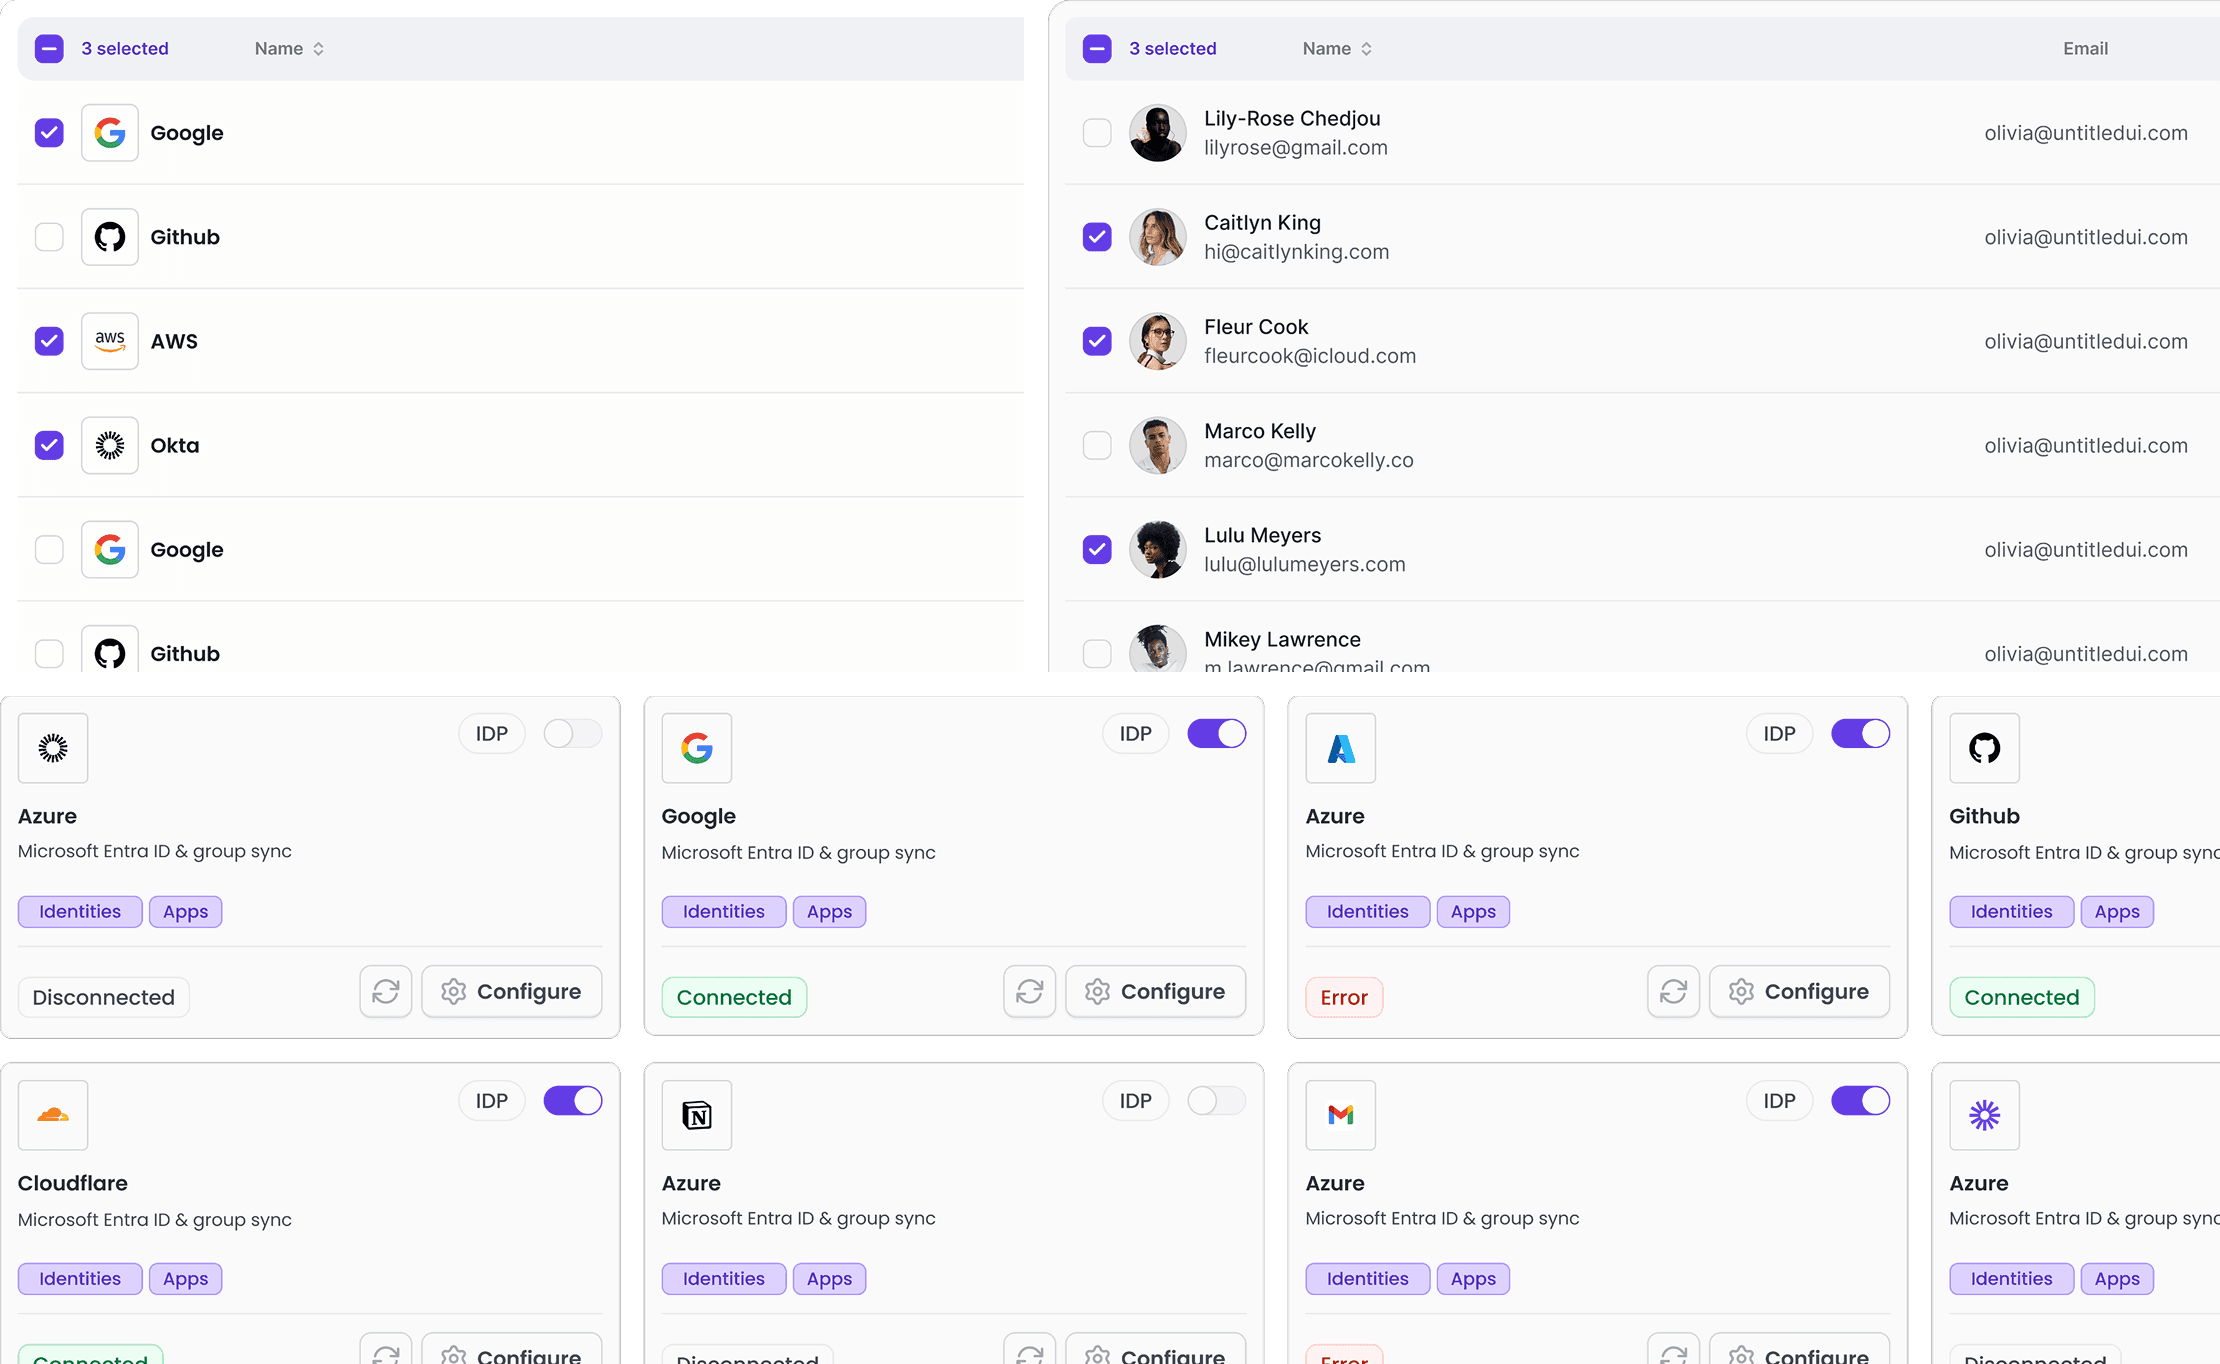
Task: Deselect all in integrations header checkbox
Action: (49, 49)
